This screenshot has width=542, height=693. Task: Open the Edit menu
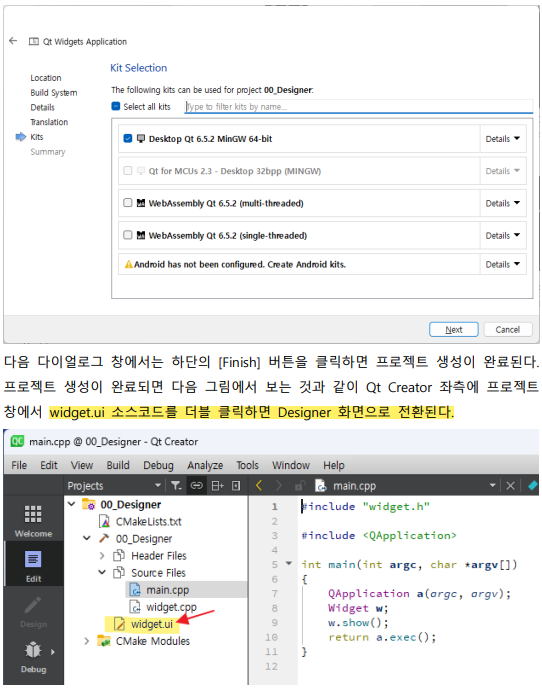[x=49, y=465]
